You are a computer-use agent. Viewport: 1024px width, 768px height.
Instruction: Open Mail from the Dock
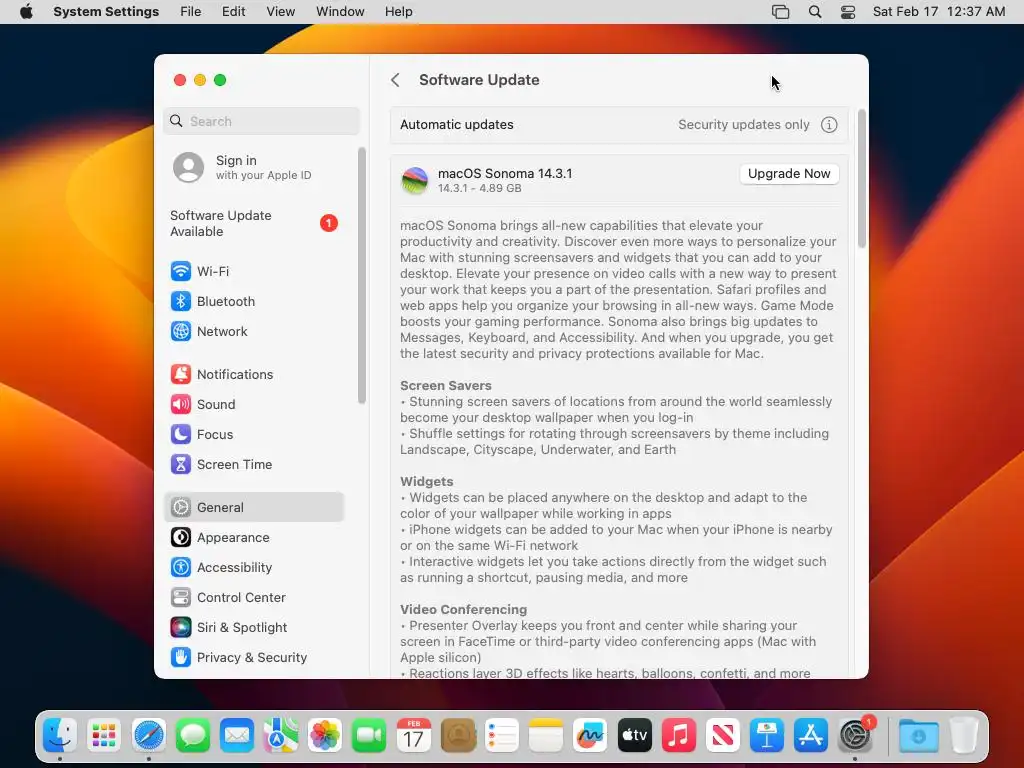(x=236, y=736)
